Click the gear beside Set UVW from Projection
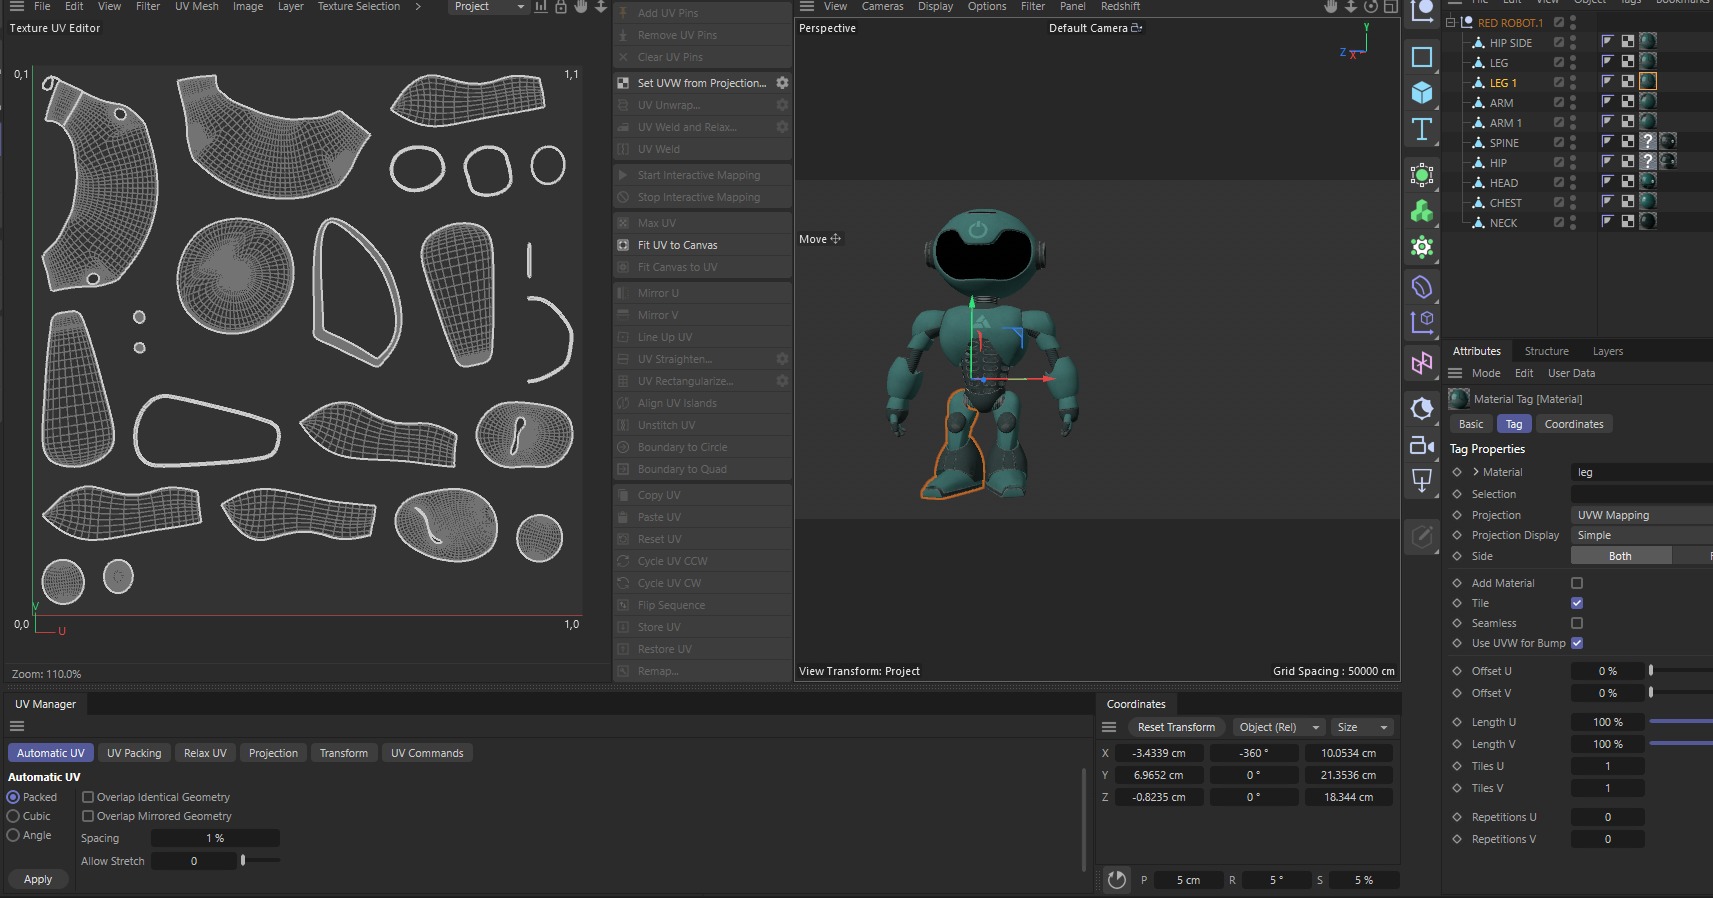The image size is (1713, 898). pos(782,83)
